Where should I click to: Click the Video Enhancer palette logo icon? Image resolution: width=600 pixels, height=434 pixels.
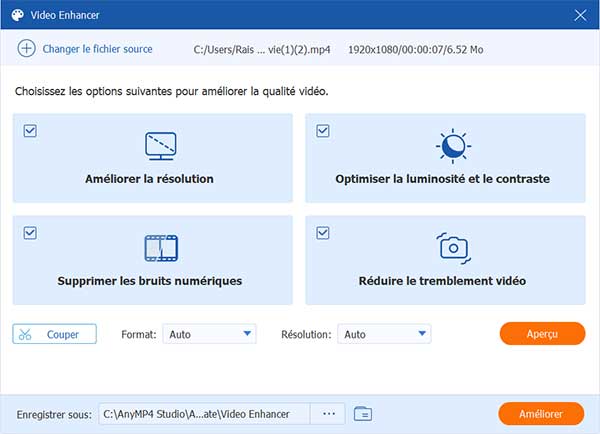(x=18, y=15)
